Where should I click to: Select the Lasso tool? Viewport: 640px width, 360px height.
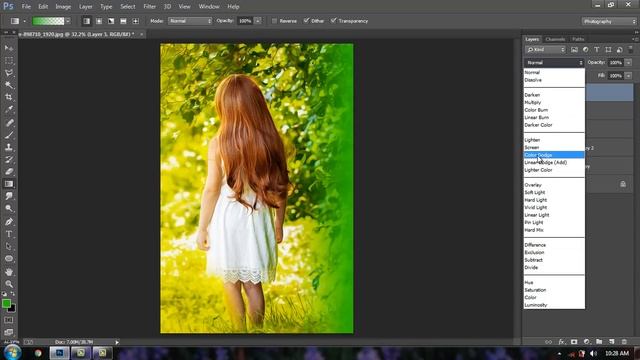tap(9, 73)
